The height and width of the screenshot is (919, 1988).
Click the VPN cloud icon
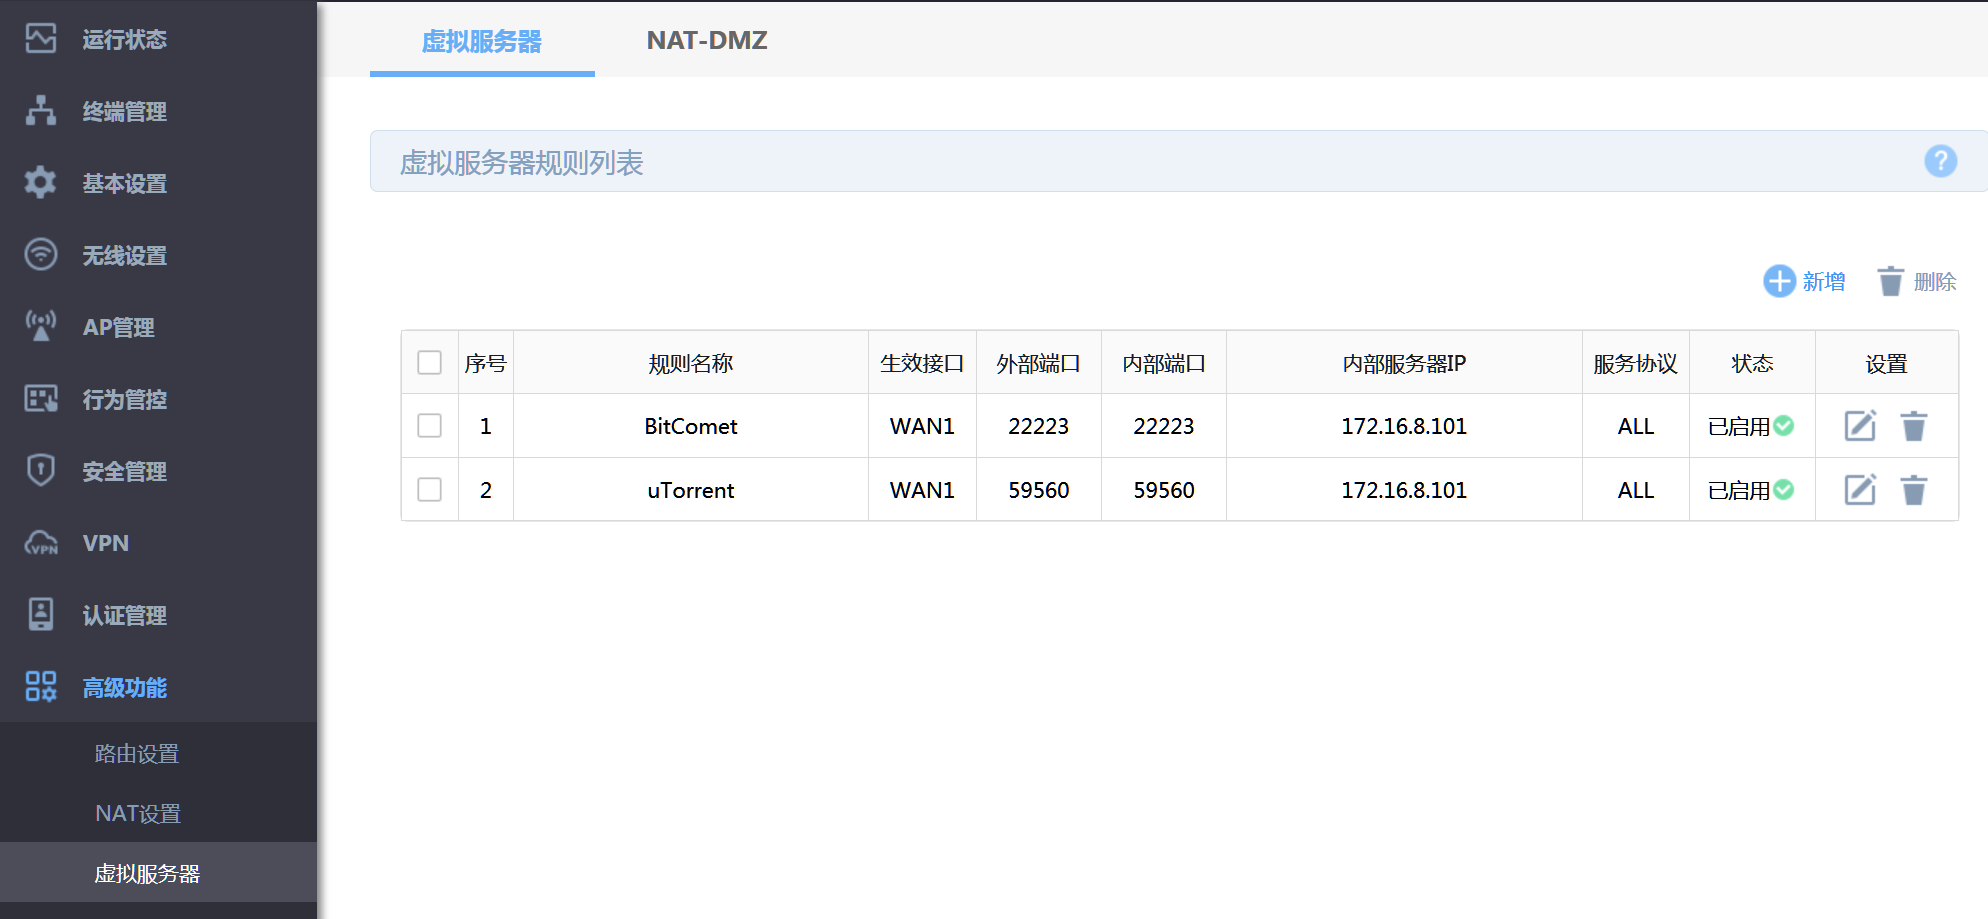[x=41, y=543]
